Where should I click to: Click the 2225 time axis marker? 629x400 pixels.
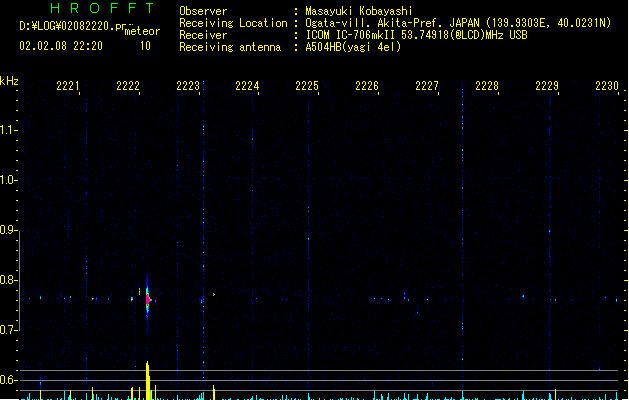pos(307,86)
